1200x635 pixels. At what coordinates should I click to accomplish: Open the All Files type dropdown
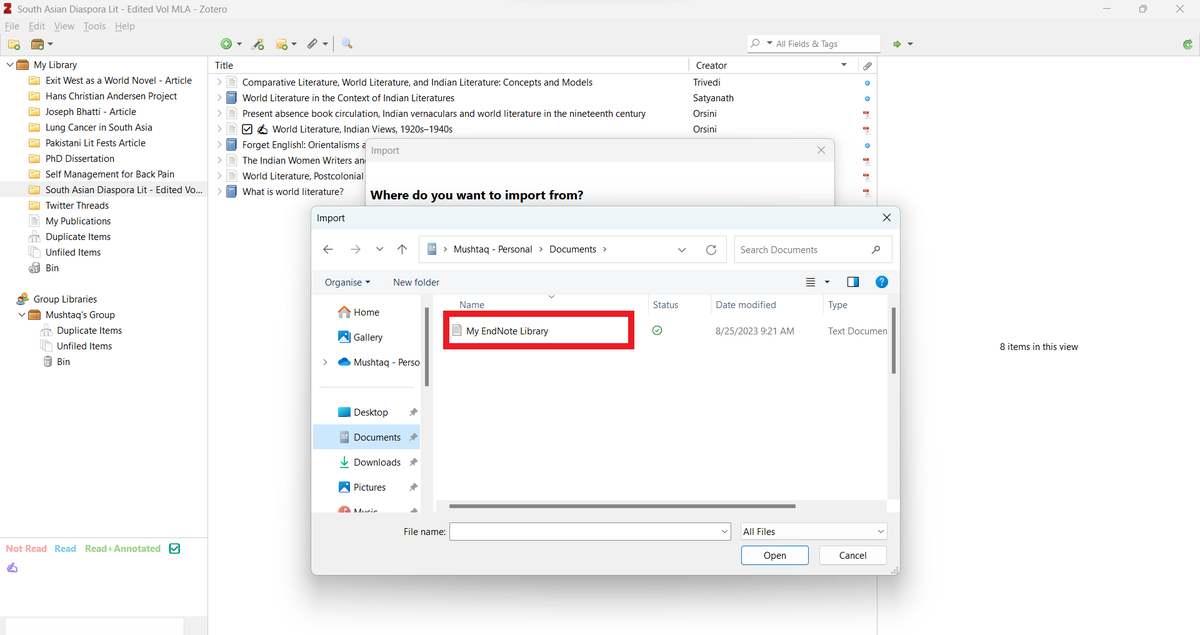[x=813, y=532]
